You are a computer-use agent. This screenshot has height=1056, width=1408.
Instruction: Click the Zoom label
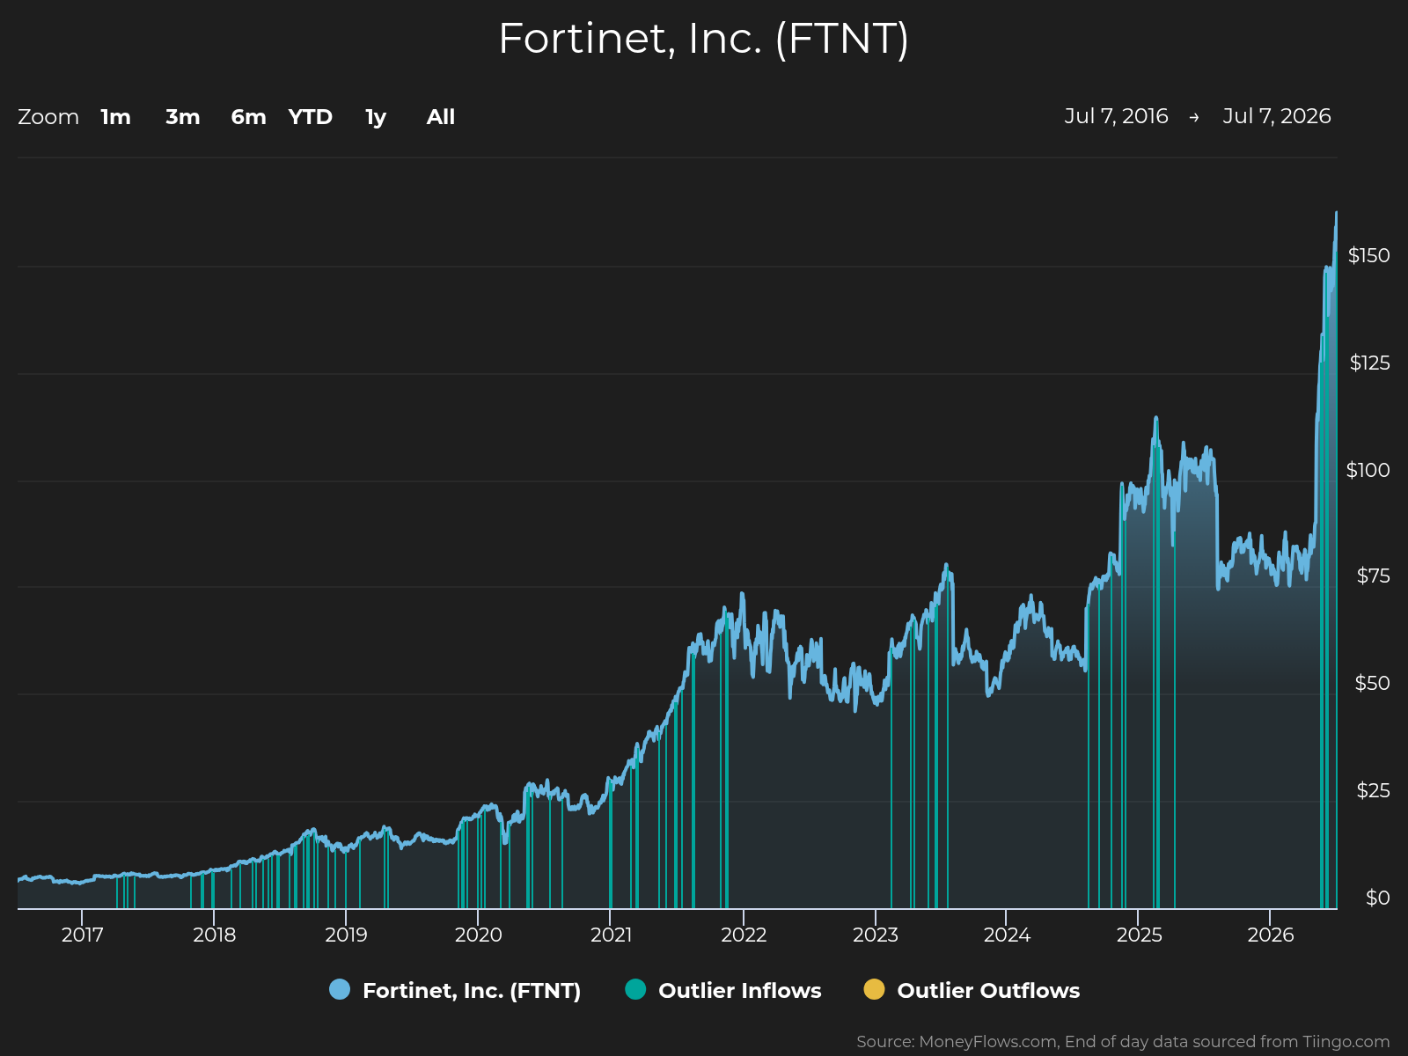coord(48,117)
